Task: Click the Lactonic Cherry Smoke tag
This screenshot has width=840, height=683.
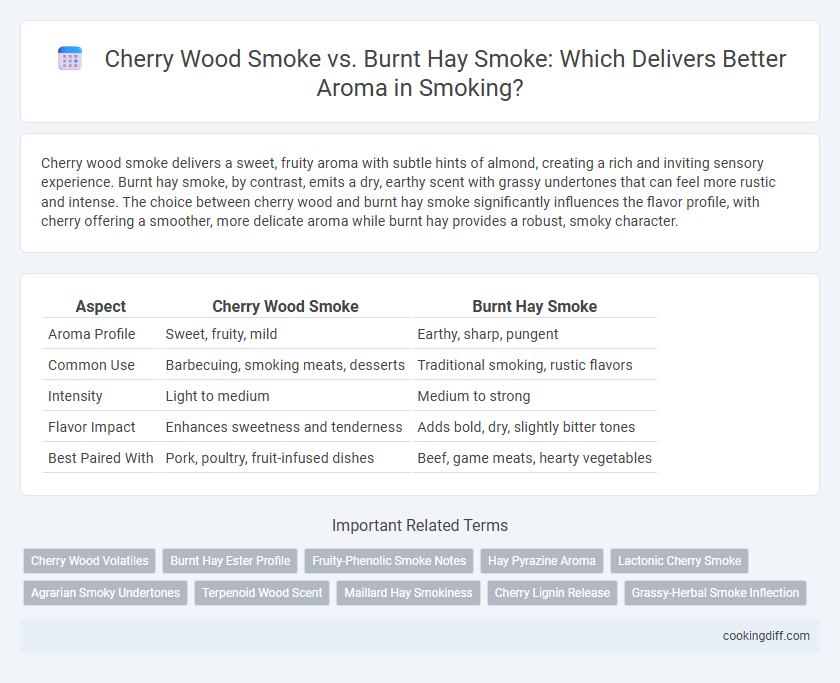Action: click(679, 561)
